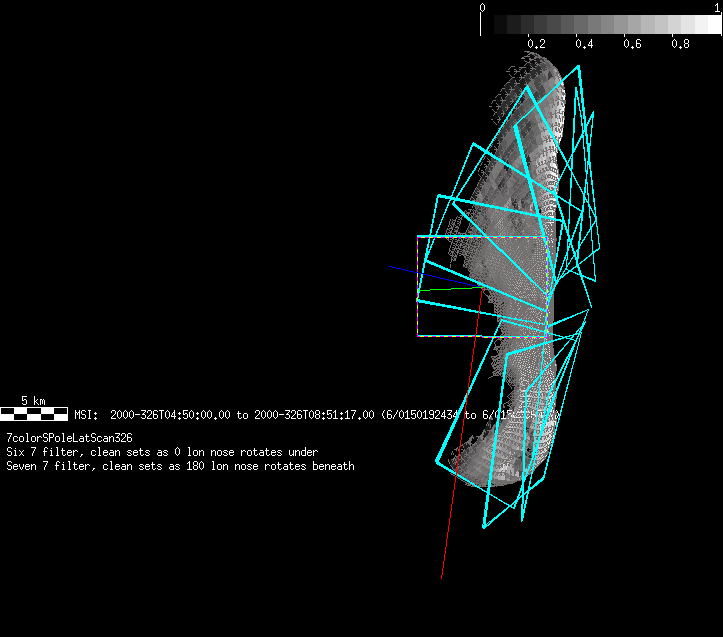
Task: Click the MSI time range label
Action: coord(86,414)
